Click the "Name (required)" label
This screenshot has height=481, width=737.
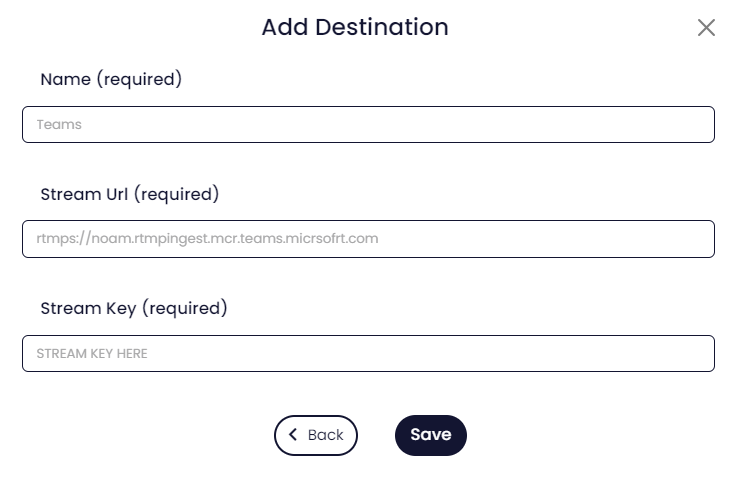click(x=111, y=79)
